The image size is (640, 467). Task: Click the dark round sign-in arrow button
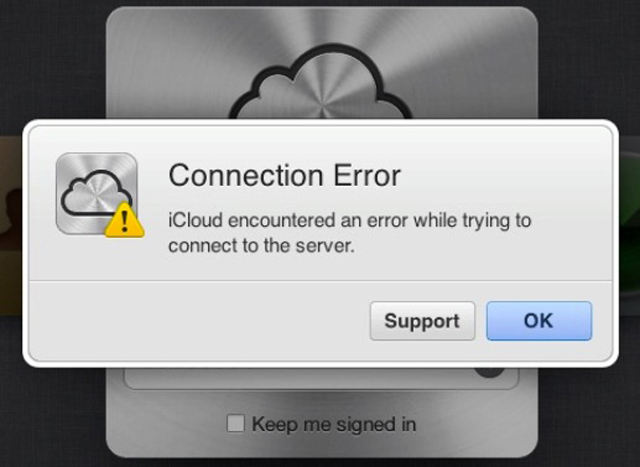point(490,372)
